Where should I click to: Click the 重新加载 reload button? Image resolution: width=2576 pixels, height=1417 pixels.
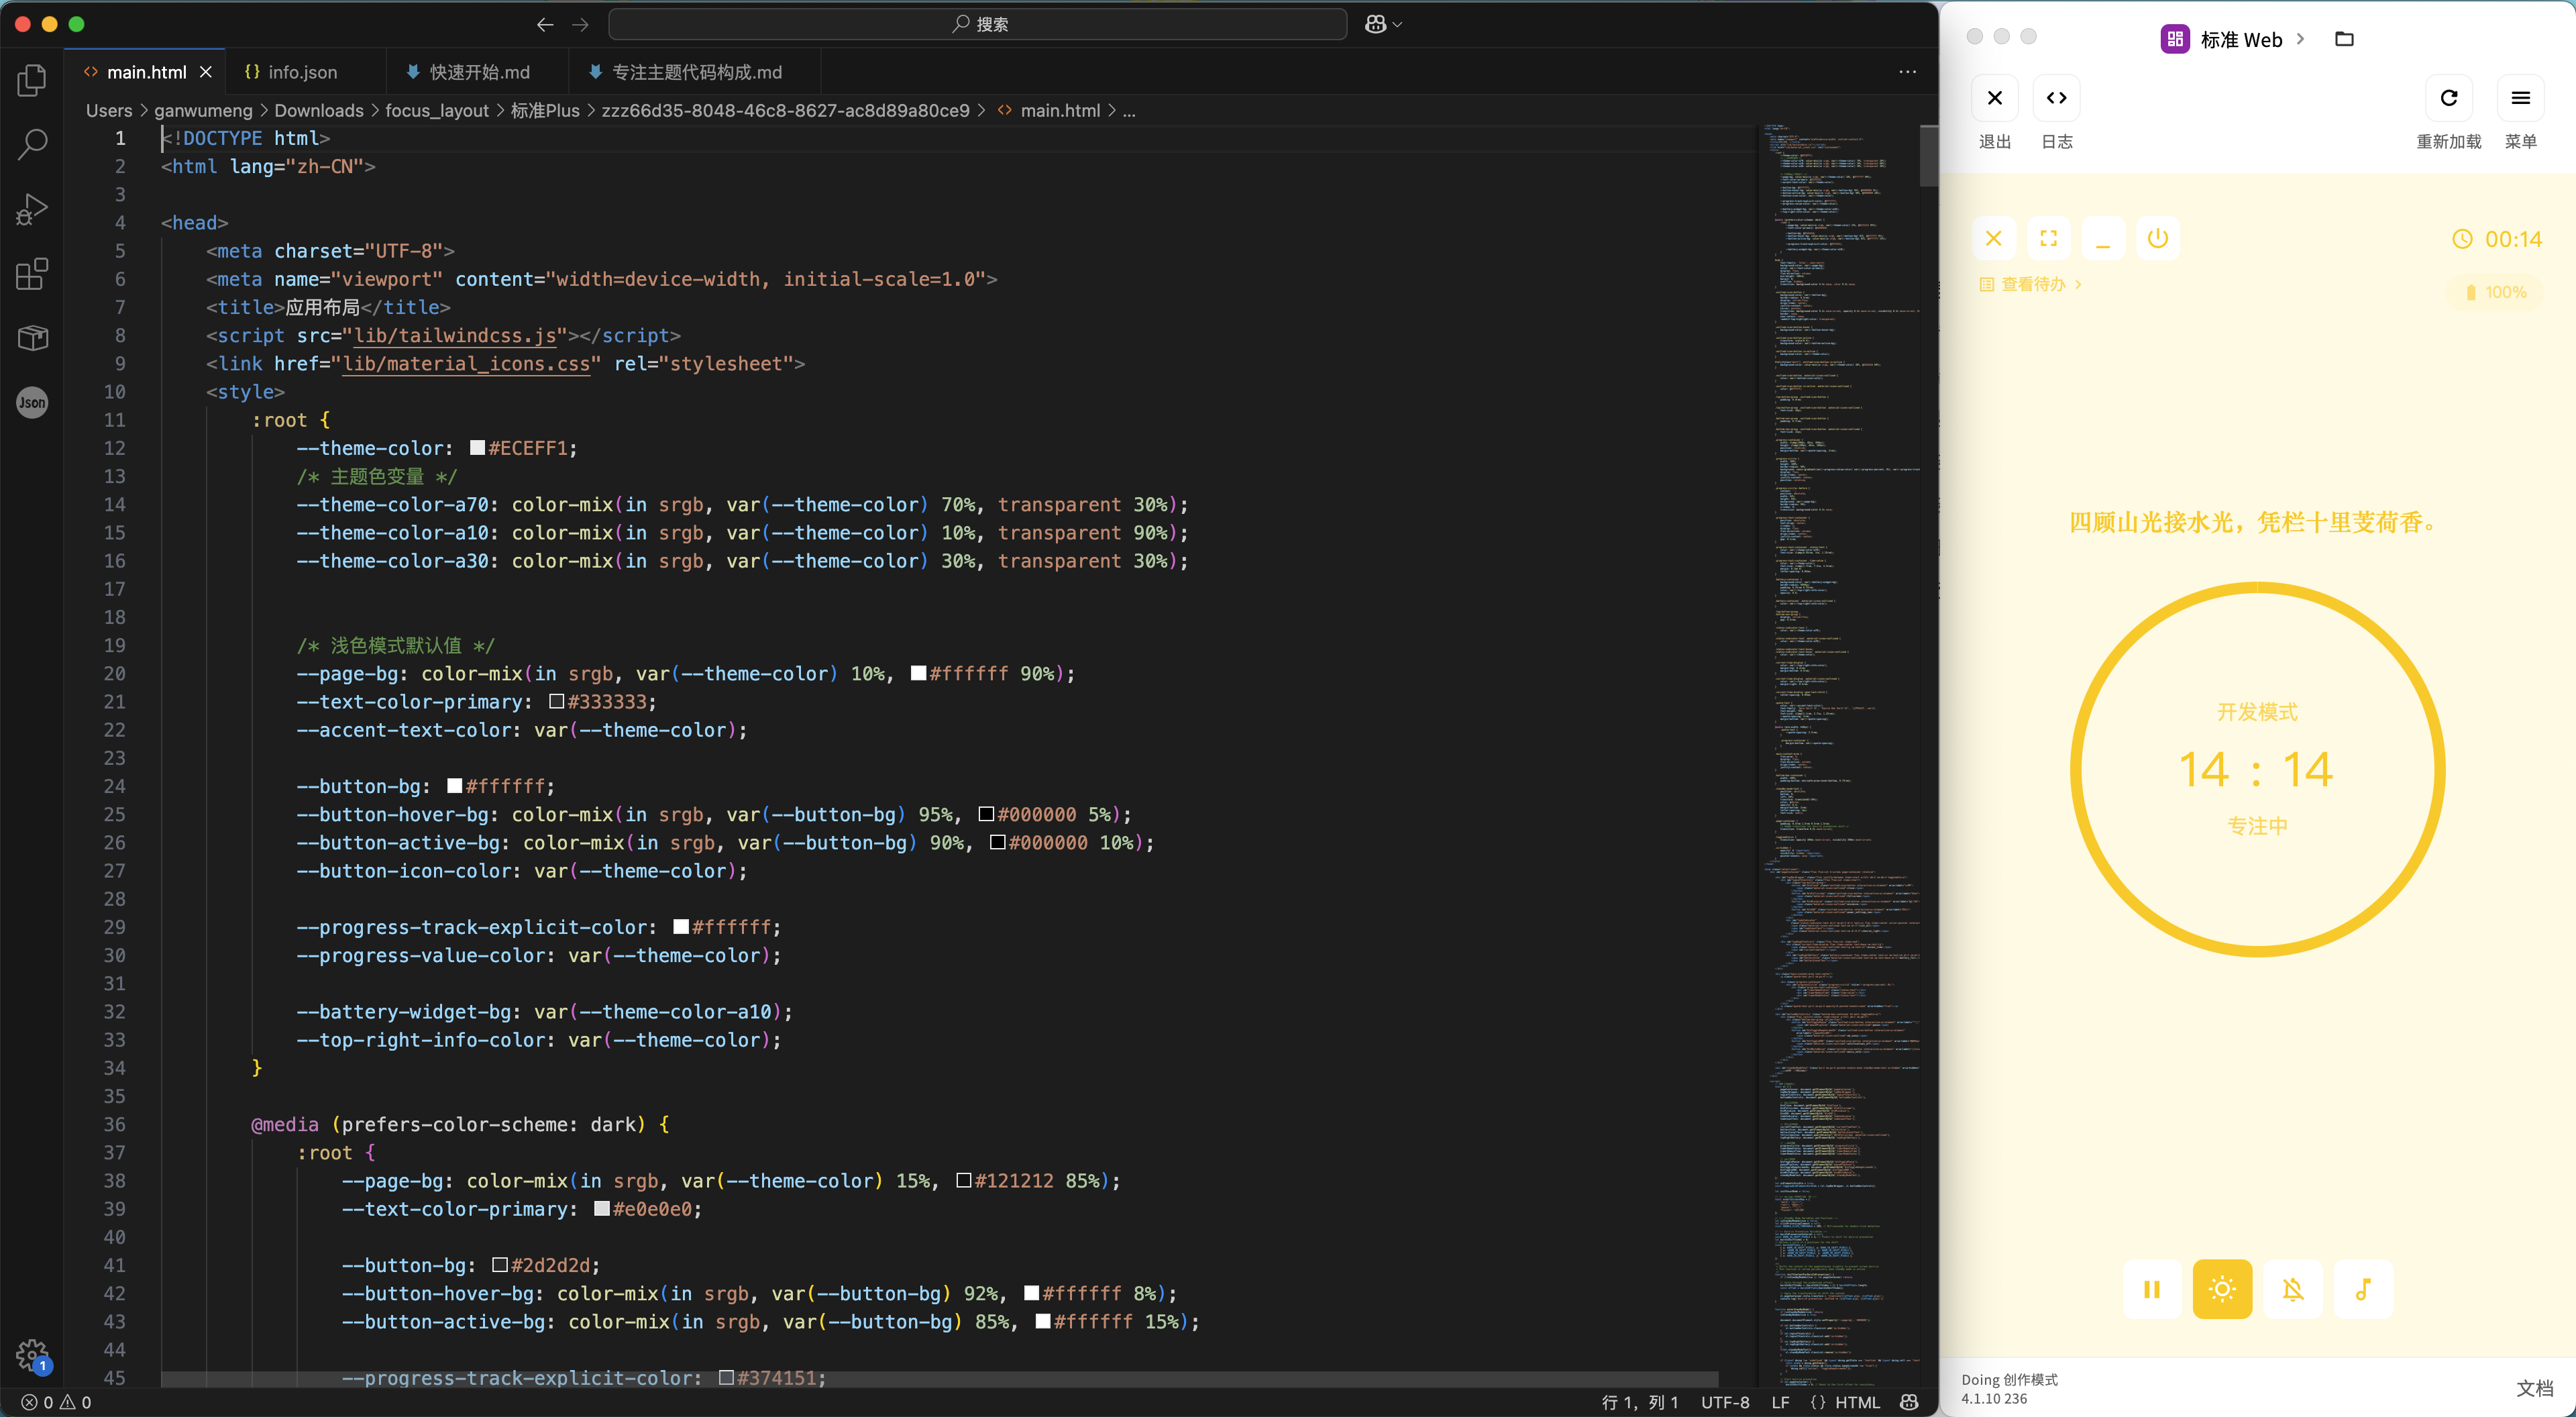click(x=2448, y=98)
